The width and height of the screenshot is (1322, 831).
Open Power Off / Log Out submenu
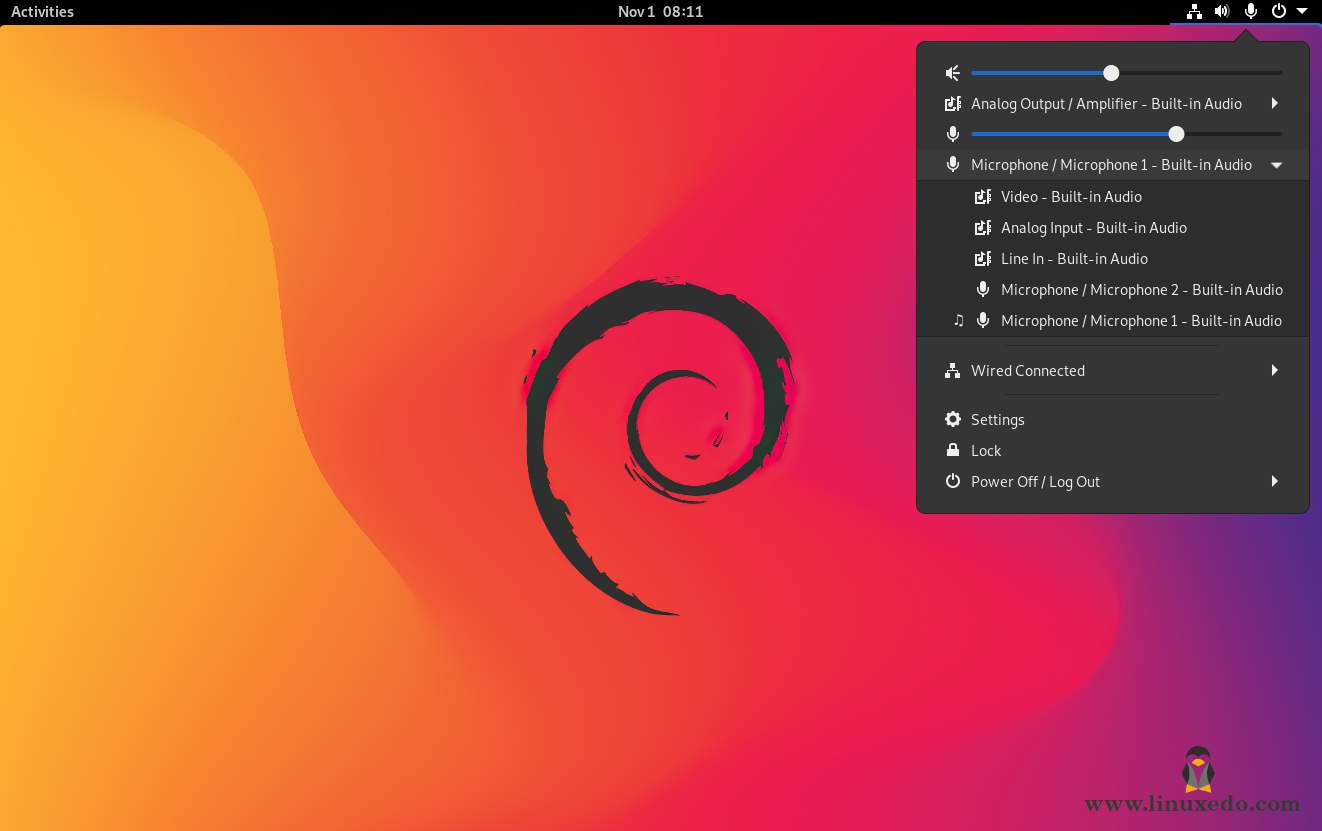1113,482
